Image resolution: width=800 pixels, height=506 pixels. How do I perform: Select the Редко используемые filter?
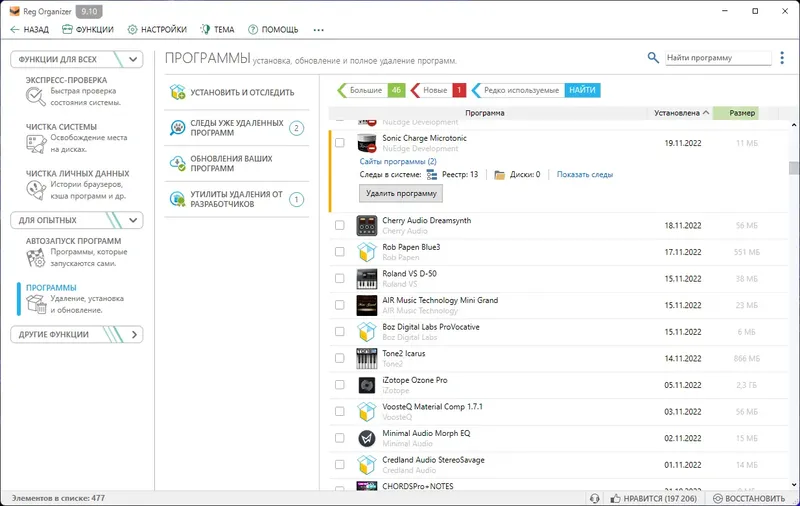coord(517,90)
